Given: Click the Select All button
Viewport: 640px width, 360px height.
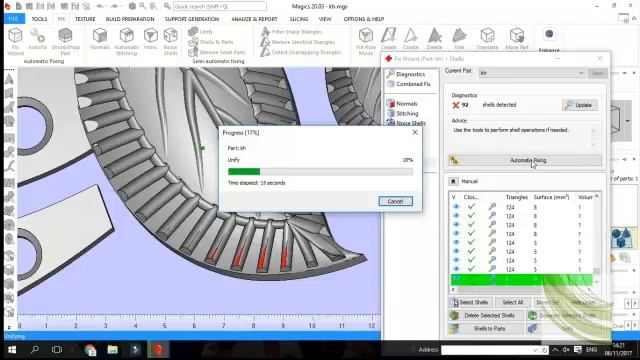Looking at the screenshot, I should tap(513, 302).
